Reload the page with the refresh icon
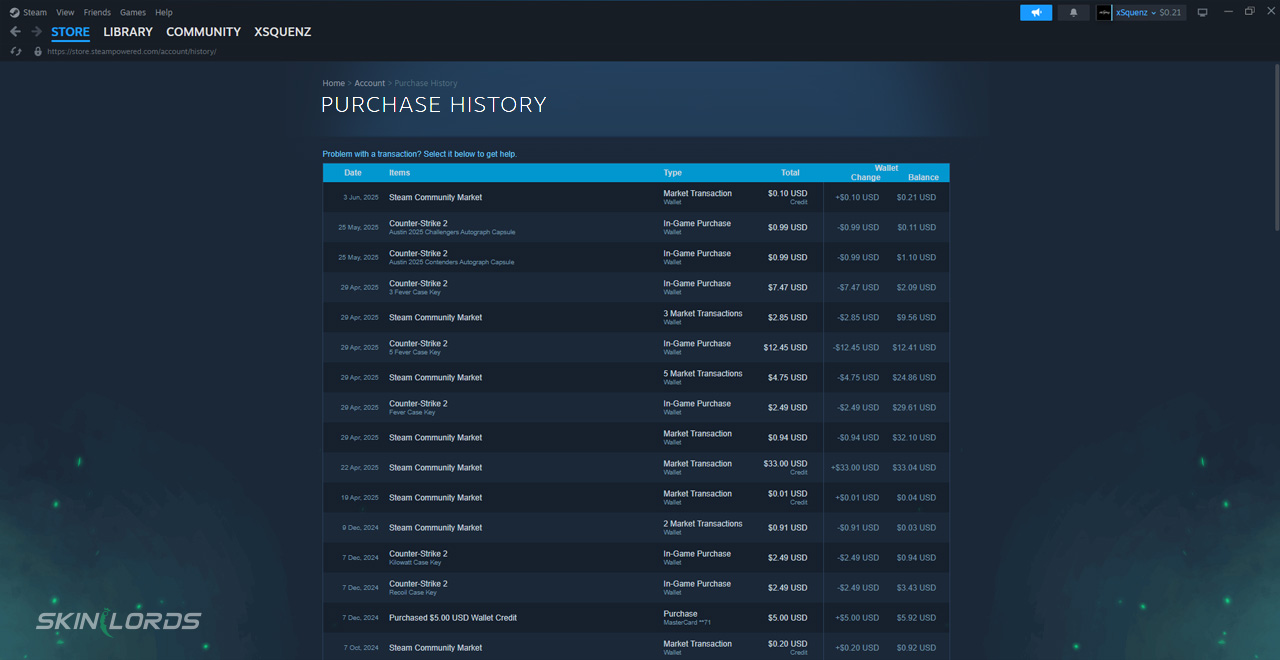 (16, 51)
